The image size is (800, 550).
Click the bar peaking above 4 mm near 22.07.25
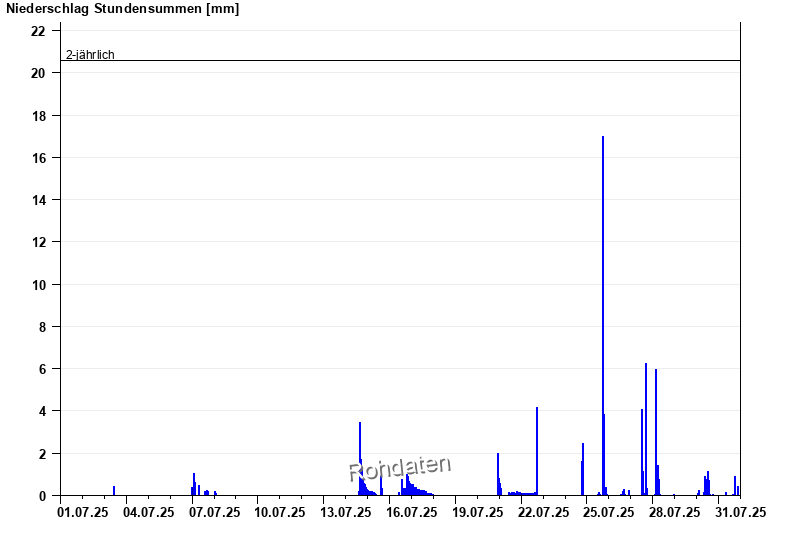click(537, 451)
